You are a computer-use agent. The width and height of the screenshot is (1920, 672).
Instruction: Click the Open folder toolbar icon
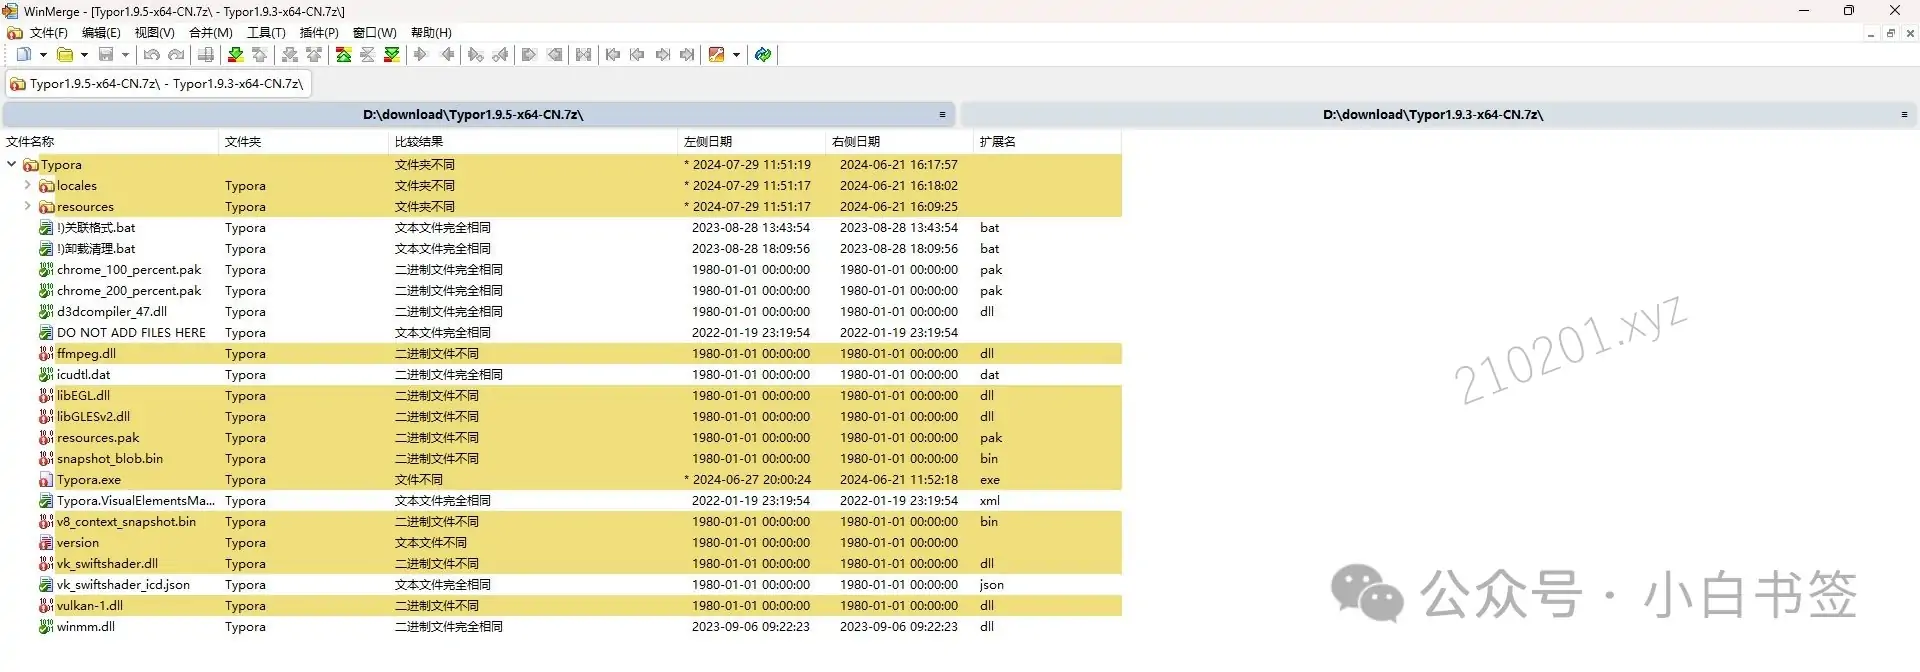click(x=65, y=55)
